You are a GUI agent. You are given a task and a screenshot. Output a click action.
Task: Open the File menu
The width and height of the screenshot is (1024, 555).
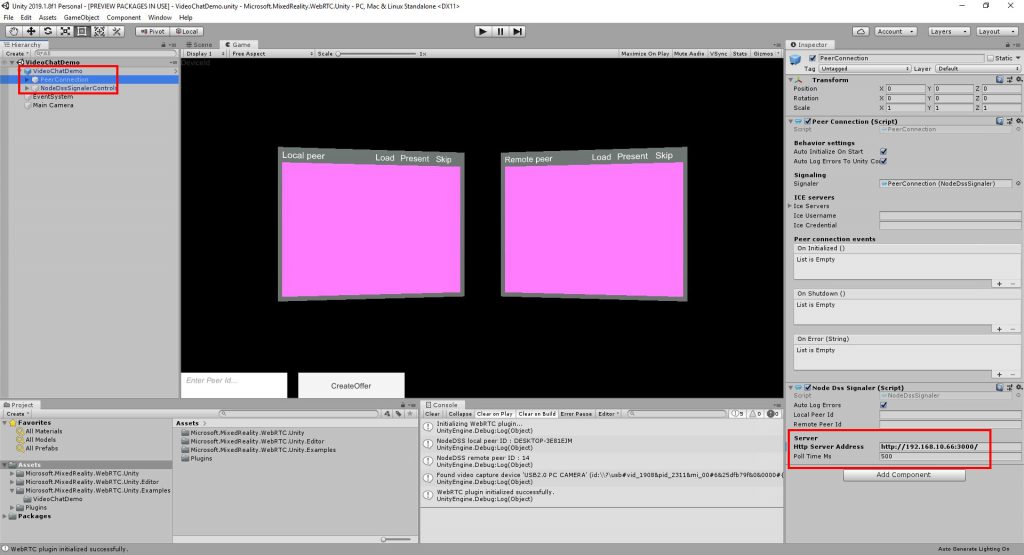pos(8,18)
